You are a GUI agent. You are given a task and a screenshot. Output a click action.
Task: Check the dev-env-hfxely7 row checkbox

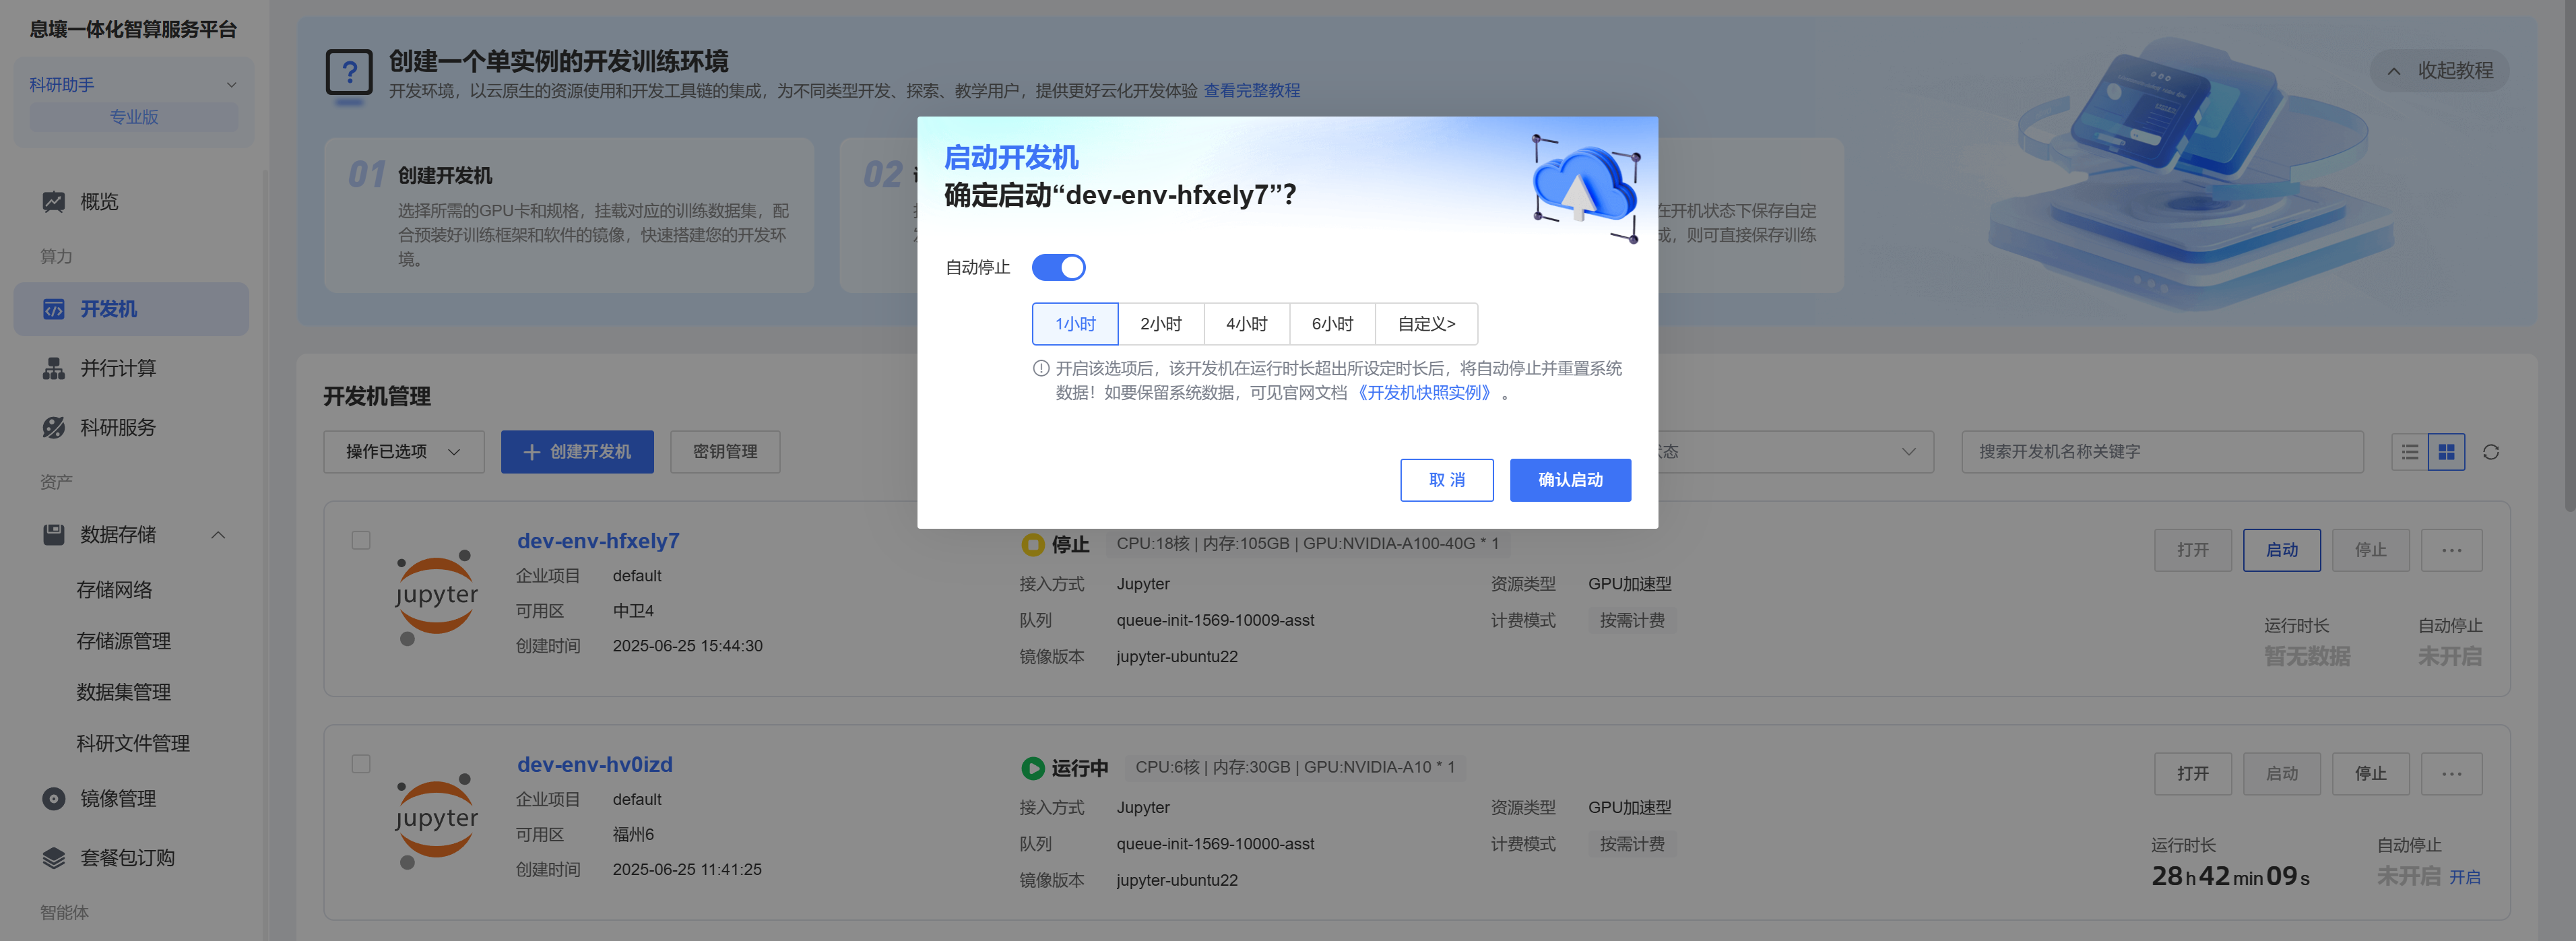[x=361, y=540]
